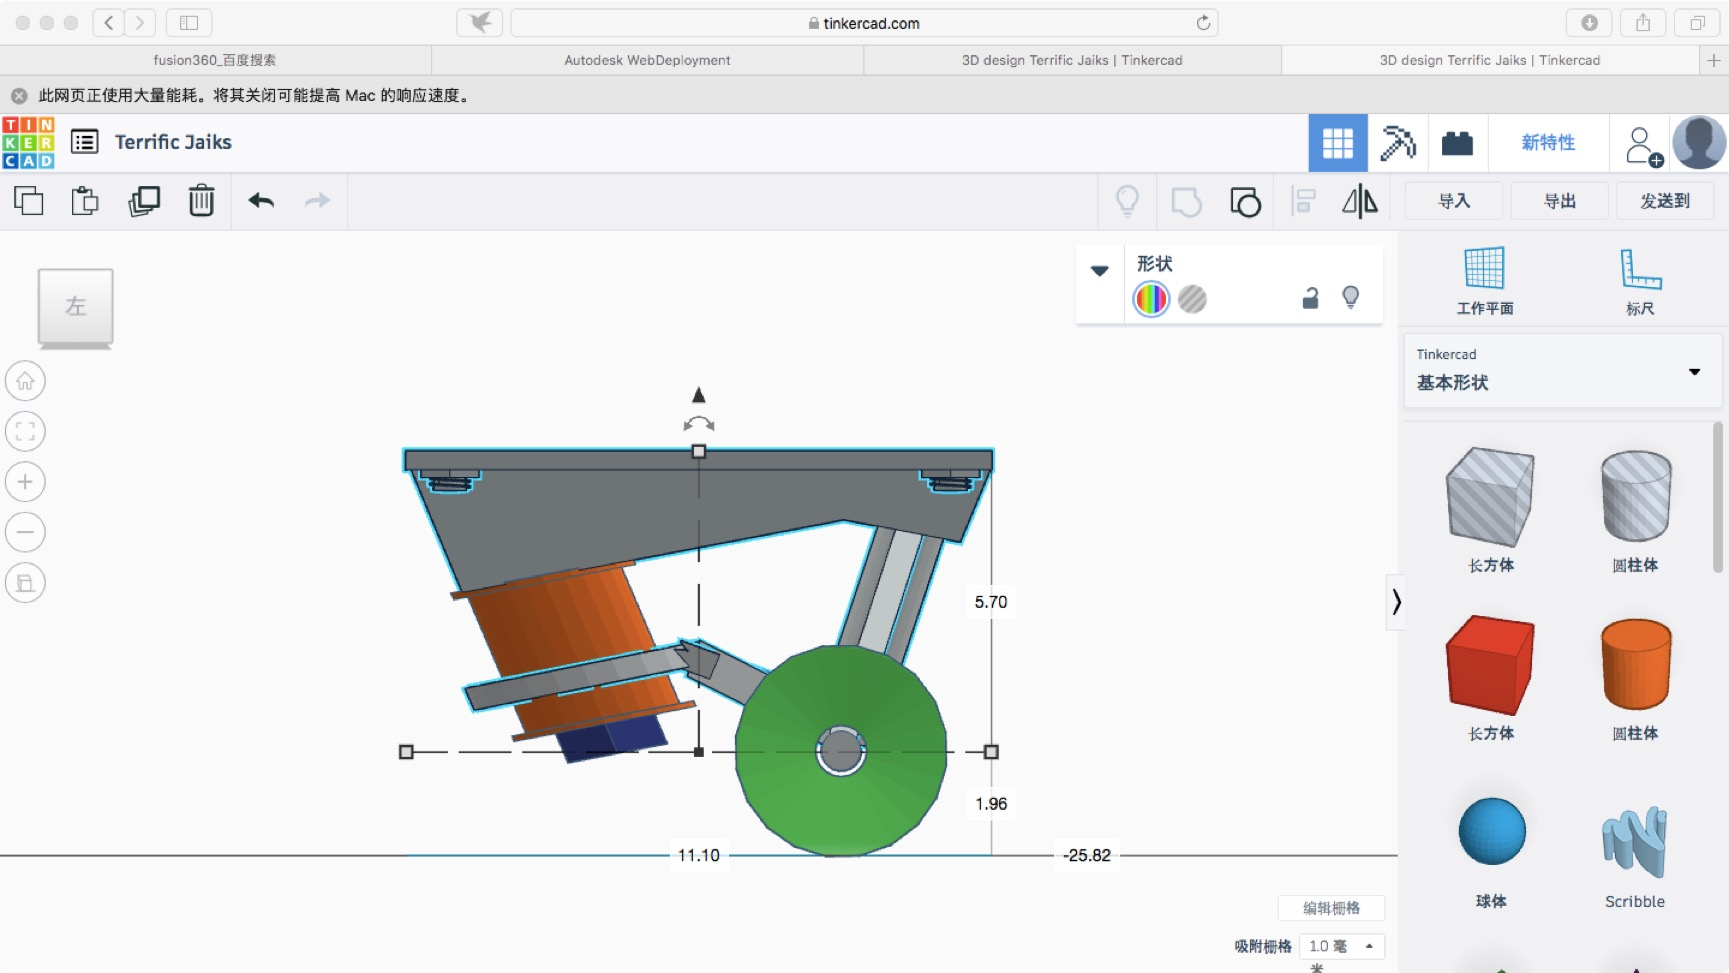1729x973 pixels.
Task: Zoom out with the minus button
Action: (x=25, y=532)
